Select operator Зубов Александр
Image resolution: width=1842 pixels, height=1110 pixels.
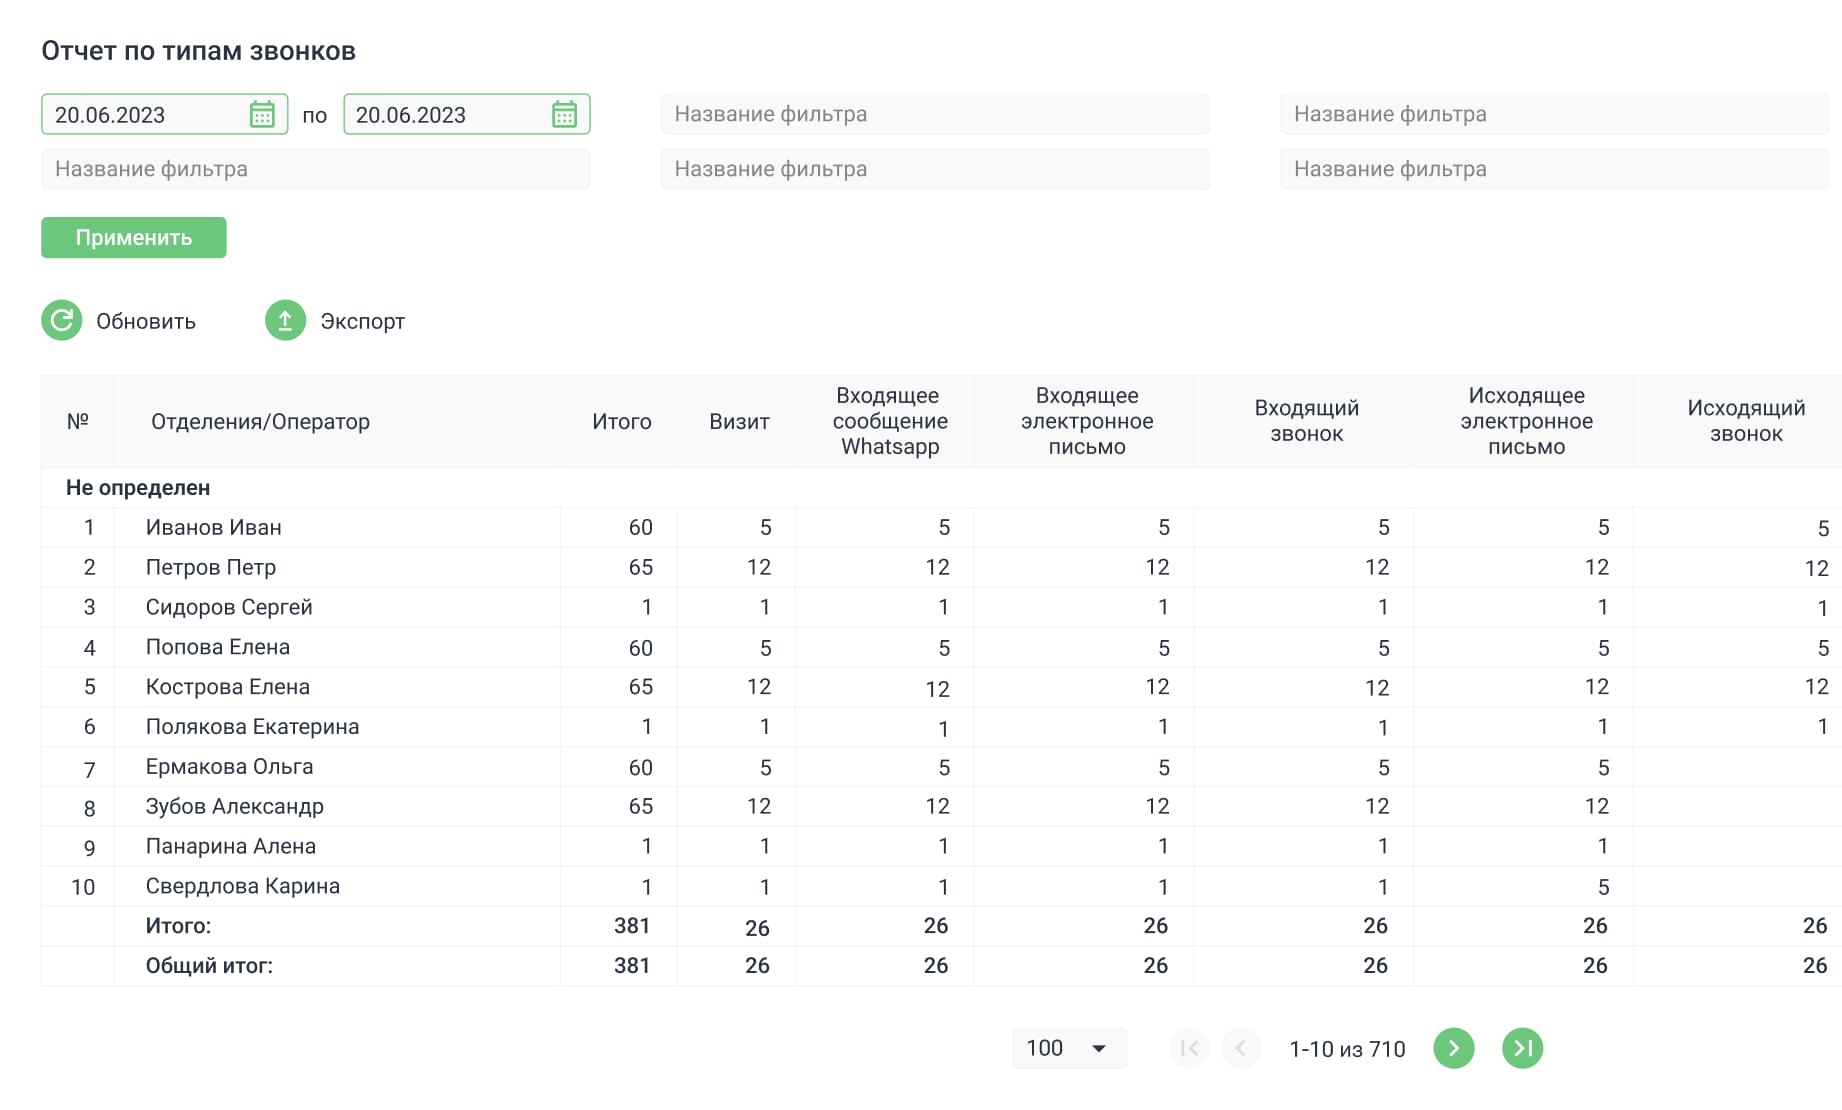click(235, 806)
